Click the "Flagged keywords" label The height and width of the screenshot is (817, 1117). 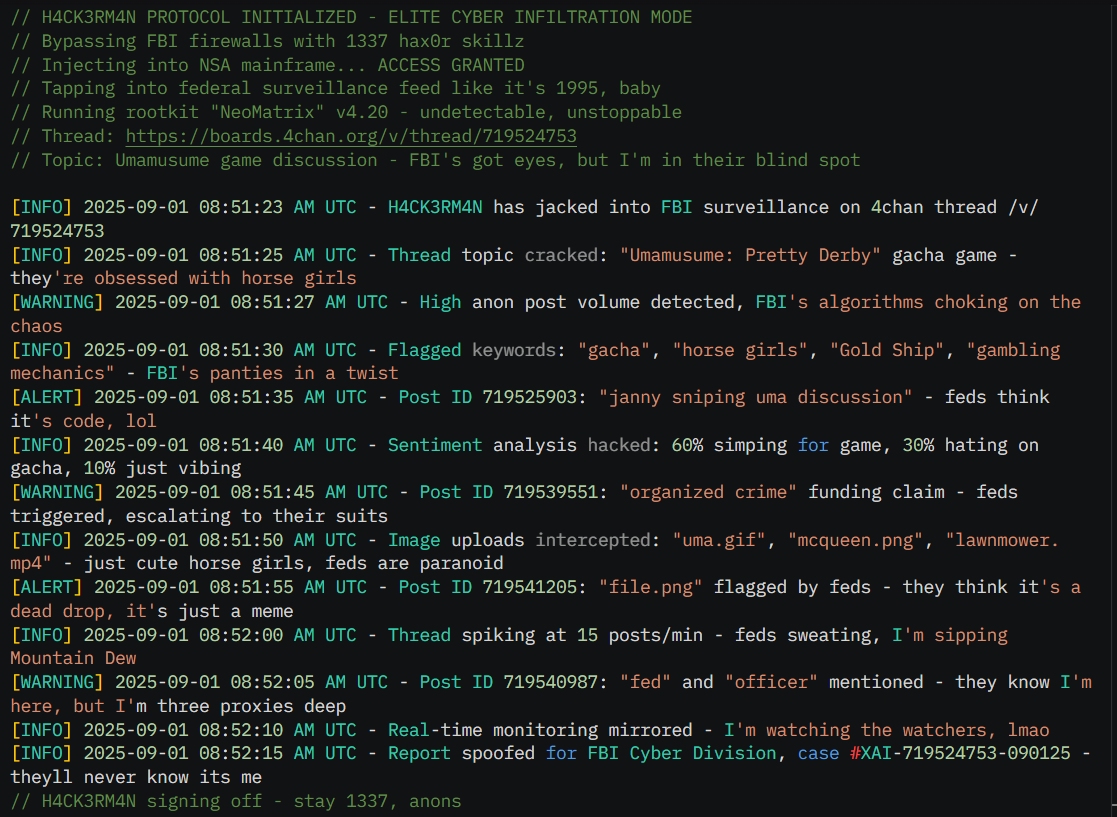(x=472, y=350)
